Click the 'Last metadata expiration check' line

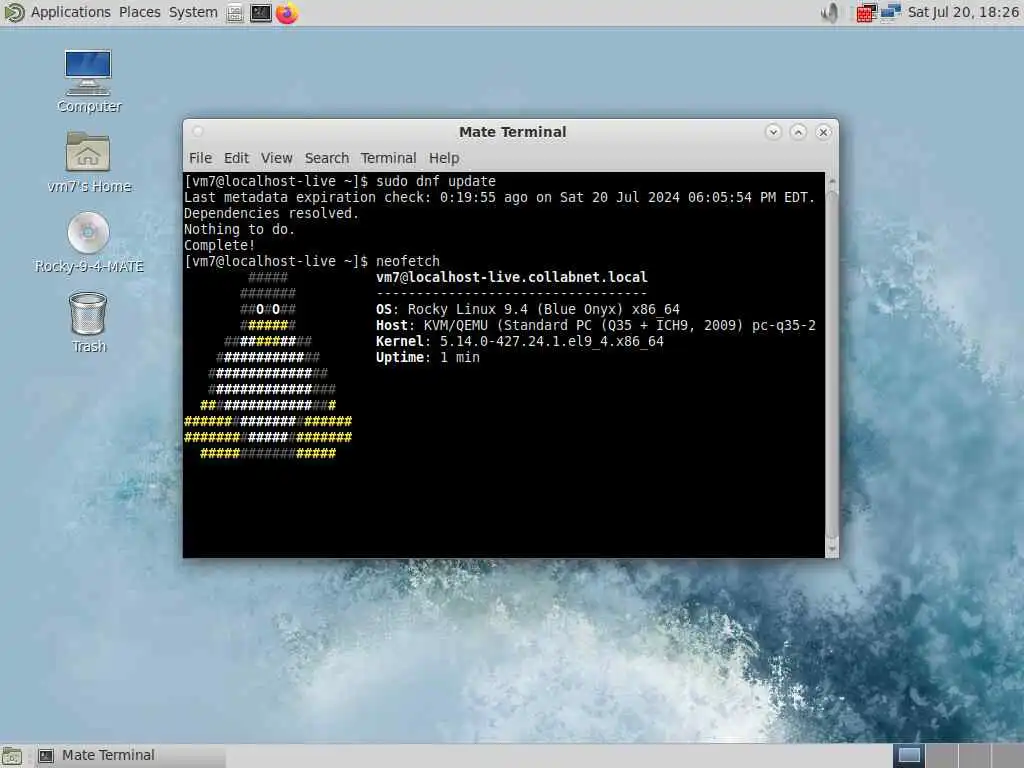point(500,197)
